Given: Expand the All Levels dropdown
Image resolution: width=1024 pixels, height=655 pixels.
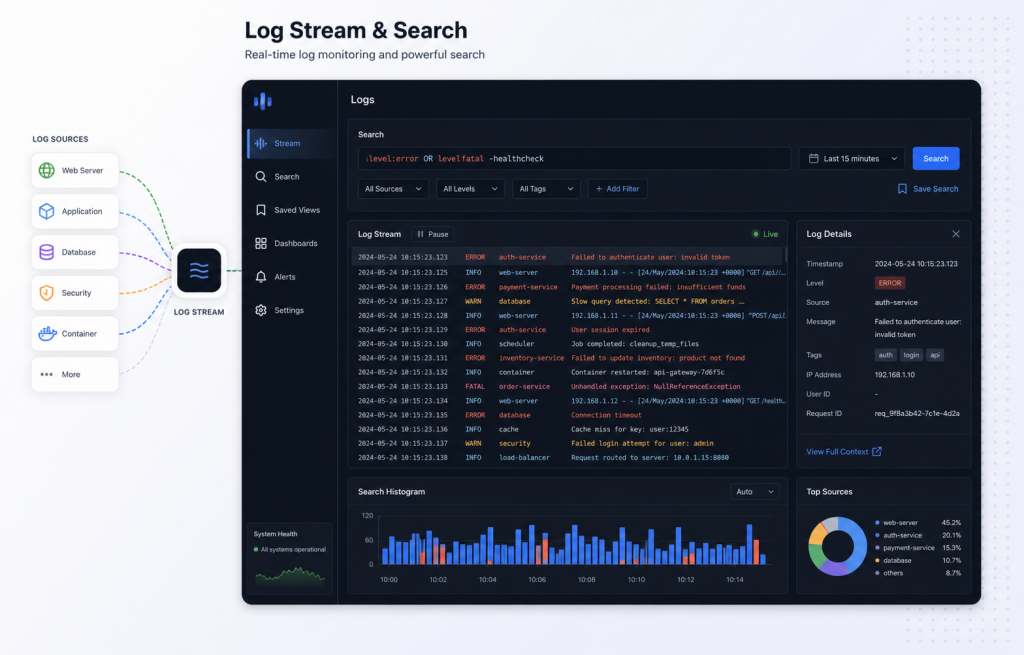Looking at the screenshot, I should [470, 189].
